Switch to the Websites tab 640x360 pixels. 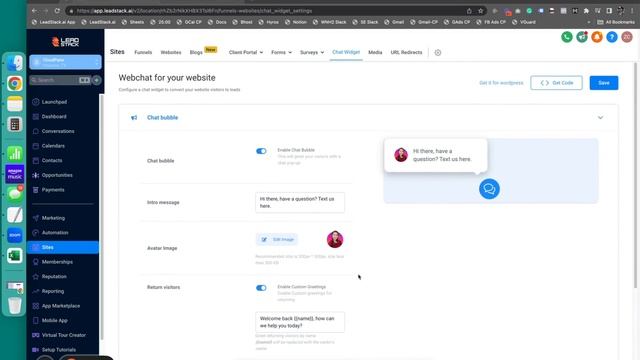[x=171, y=52]
